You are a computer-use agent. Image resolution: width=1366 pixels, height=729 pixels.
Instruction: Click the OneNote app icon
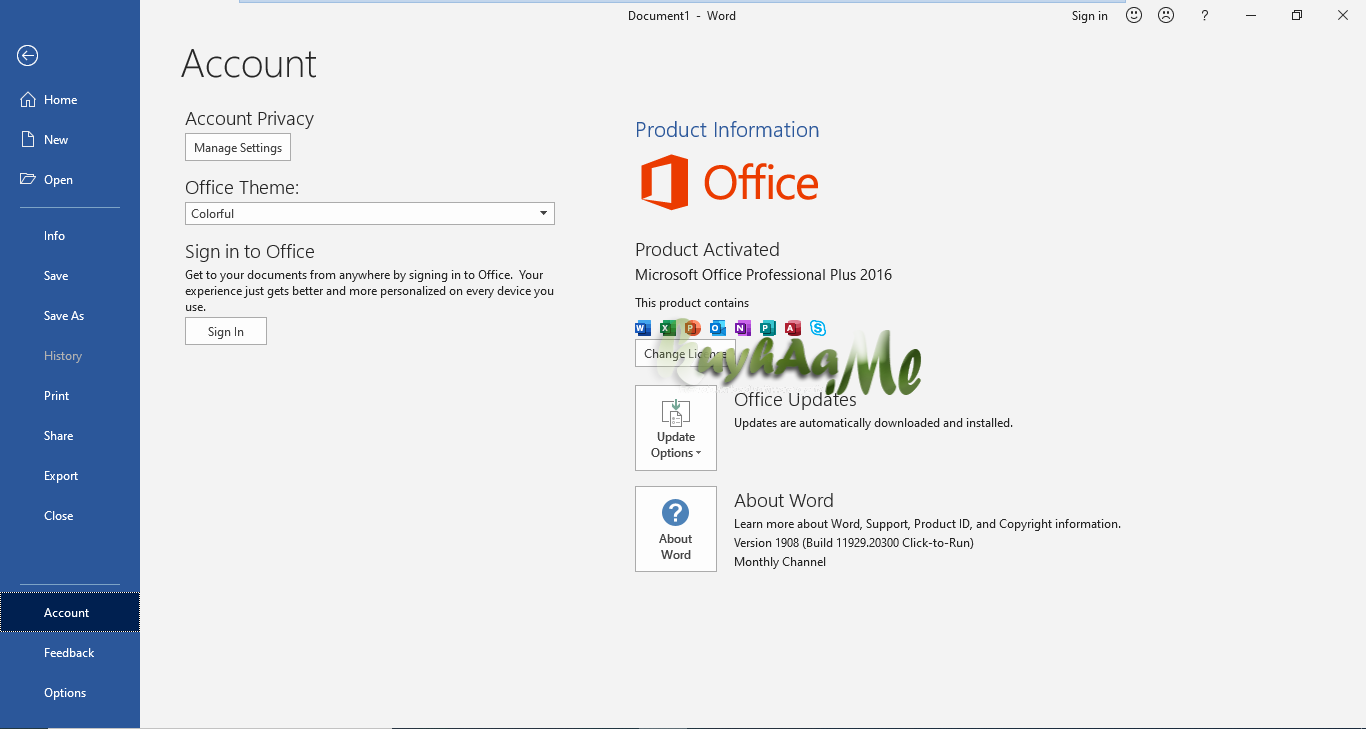point(743,328)
